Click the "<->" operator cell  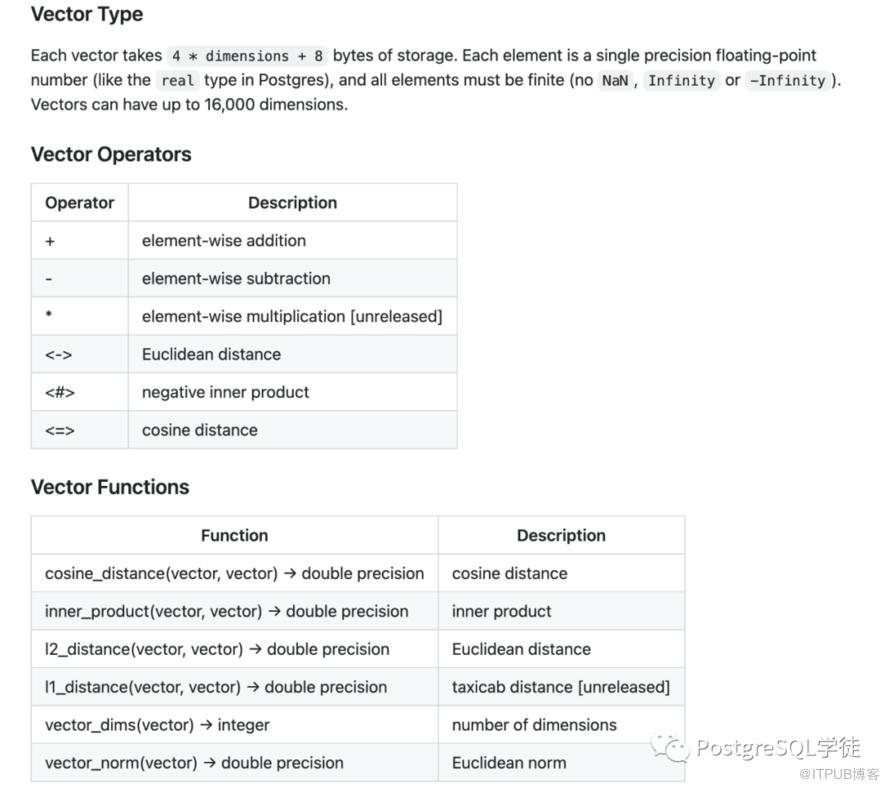click(x=59, y=355)
